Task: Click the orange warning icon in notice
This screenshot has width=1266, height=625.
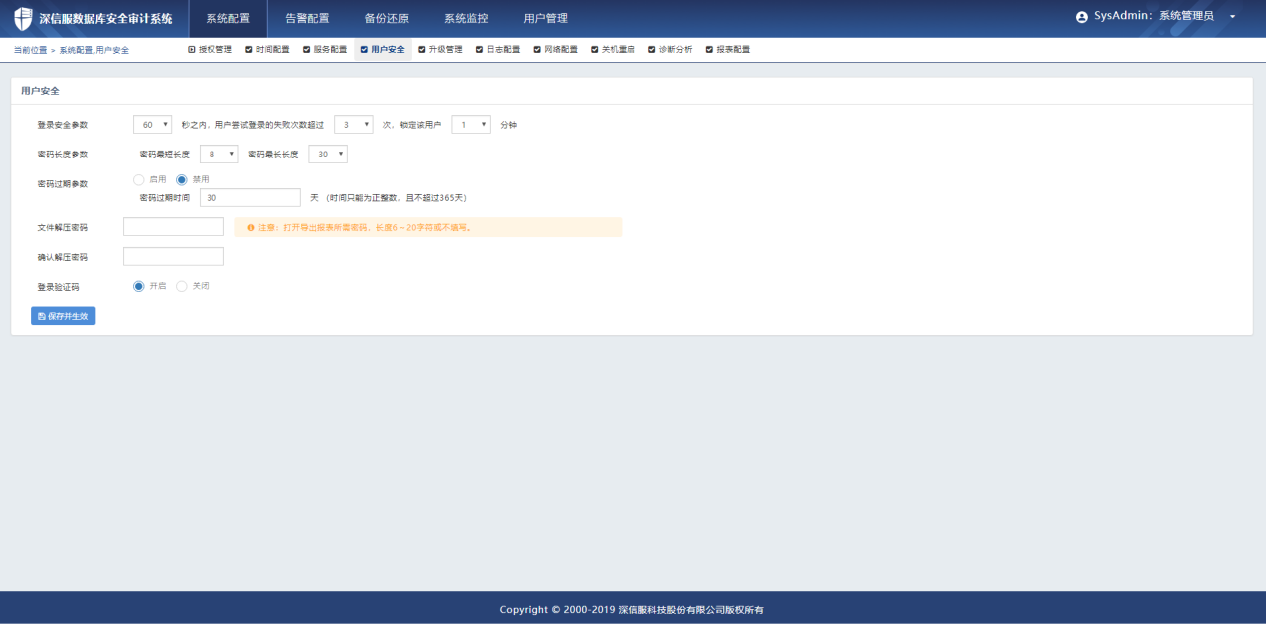Action: coord(250,227)
